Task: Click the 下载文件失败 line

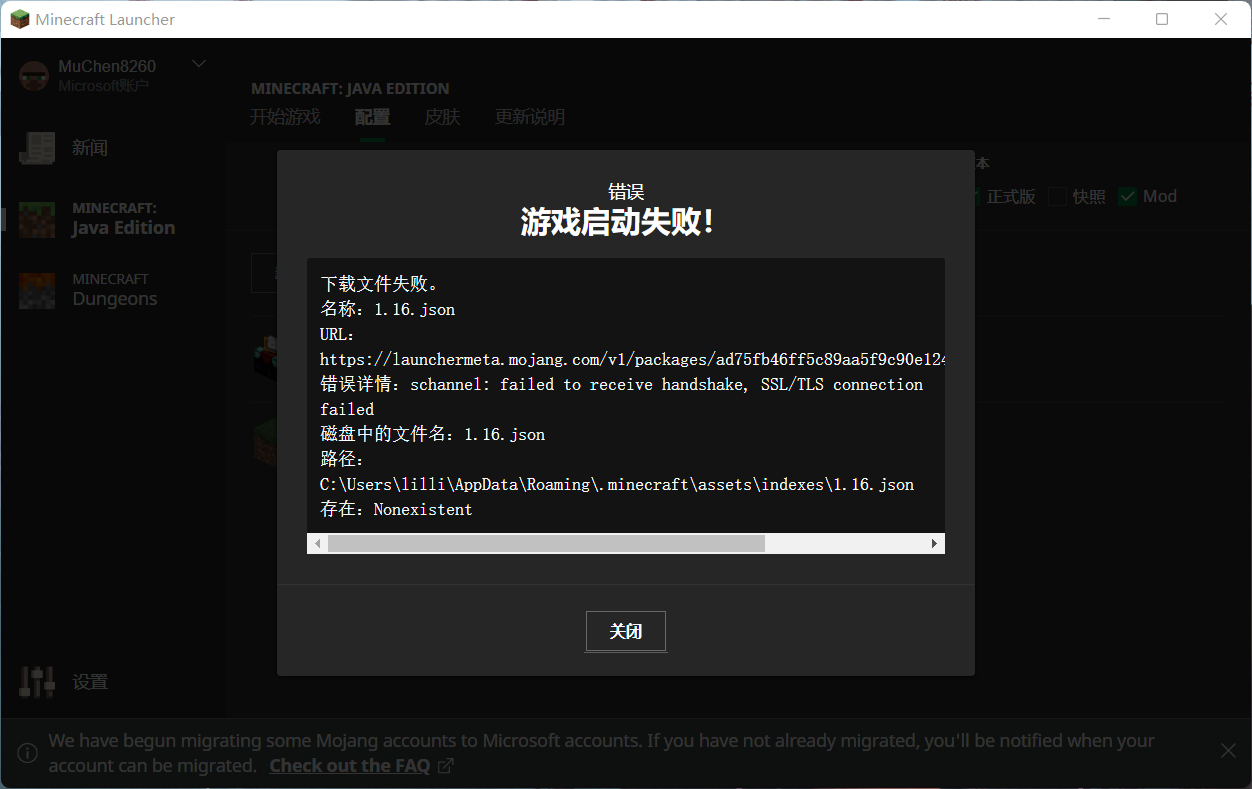Action: 379,284
